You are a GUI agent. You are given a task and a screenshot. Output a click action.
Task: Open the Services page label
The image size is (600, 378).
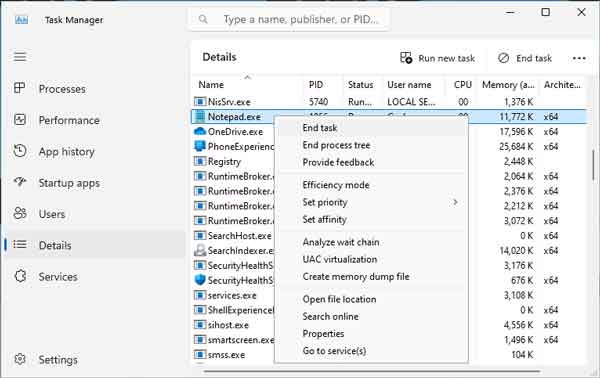point(58,276)
